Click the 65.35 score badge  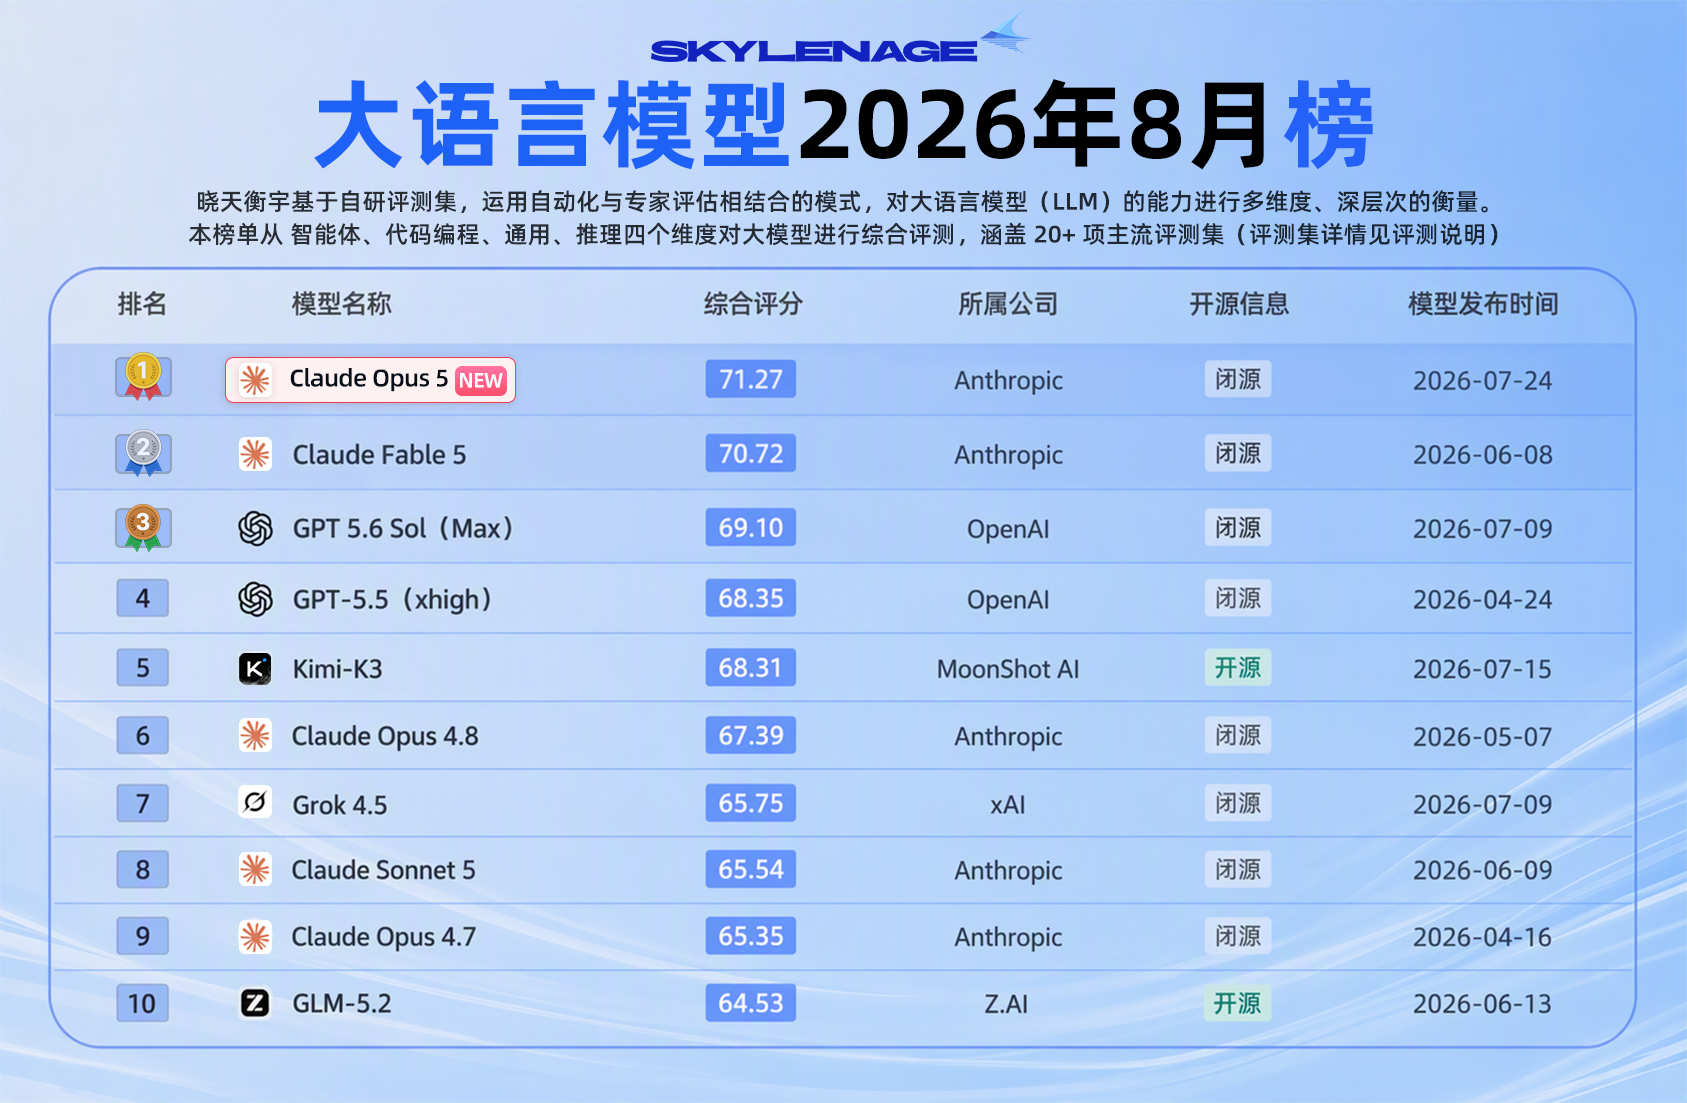751,936
